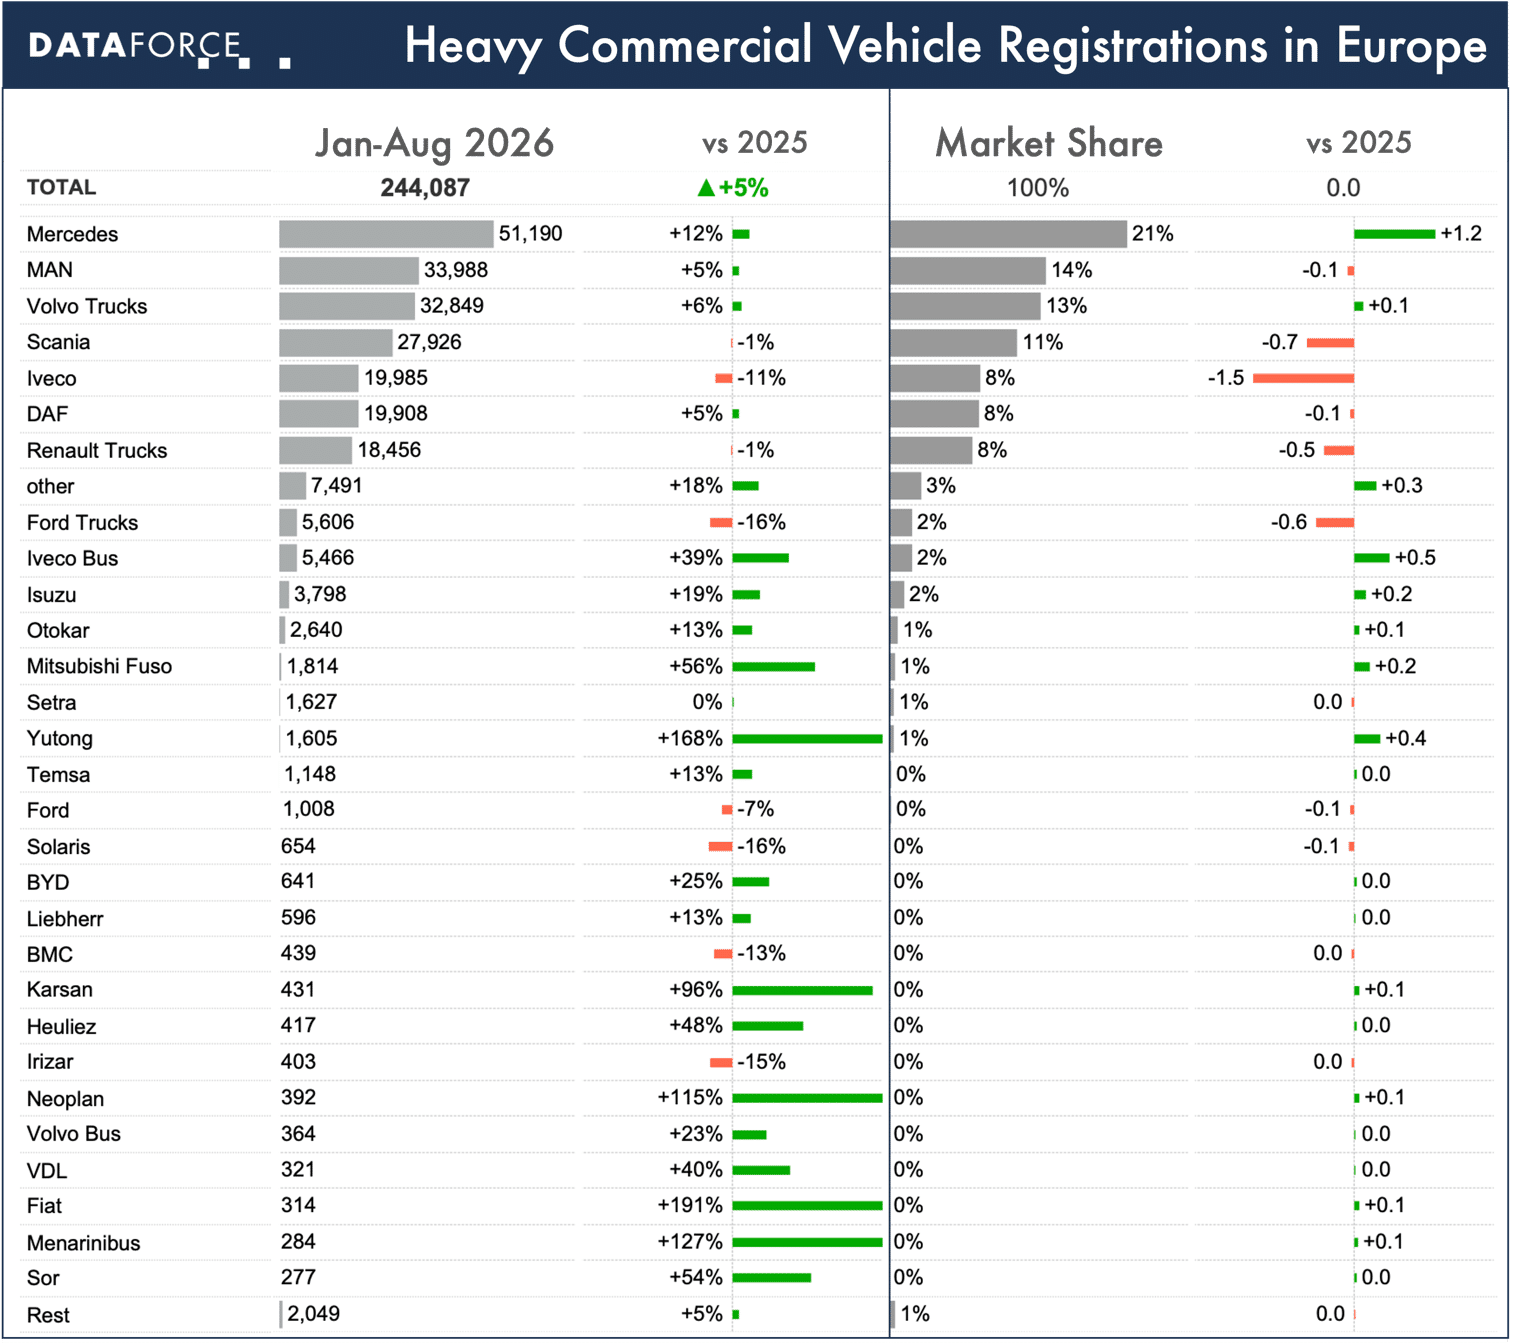Select the 'MAN' brand label

coord(49,270)
